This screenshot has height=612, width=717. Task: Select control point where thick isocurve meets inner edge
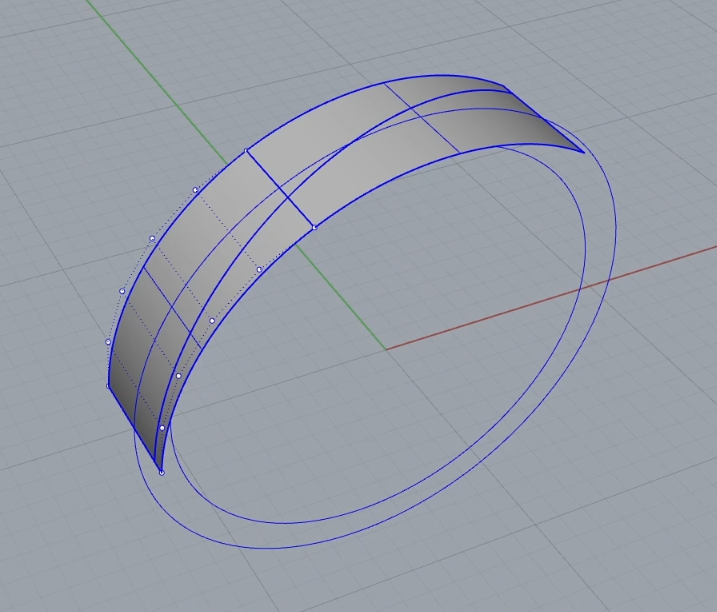pyautogui.click(x=314, y=228)
